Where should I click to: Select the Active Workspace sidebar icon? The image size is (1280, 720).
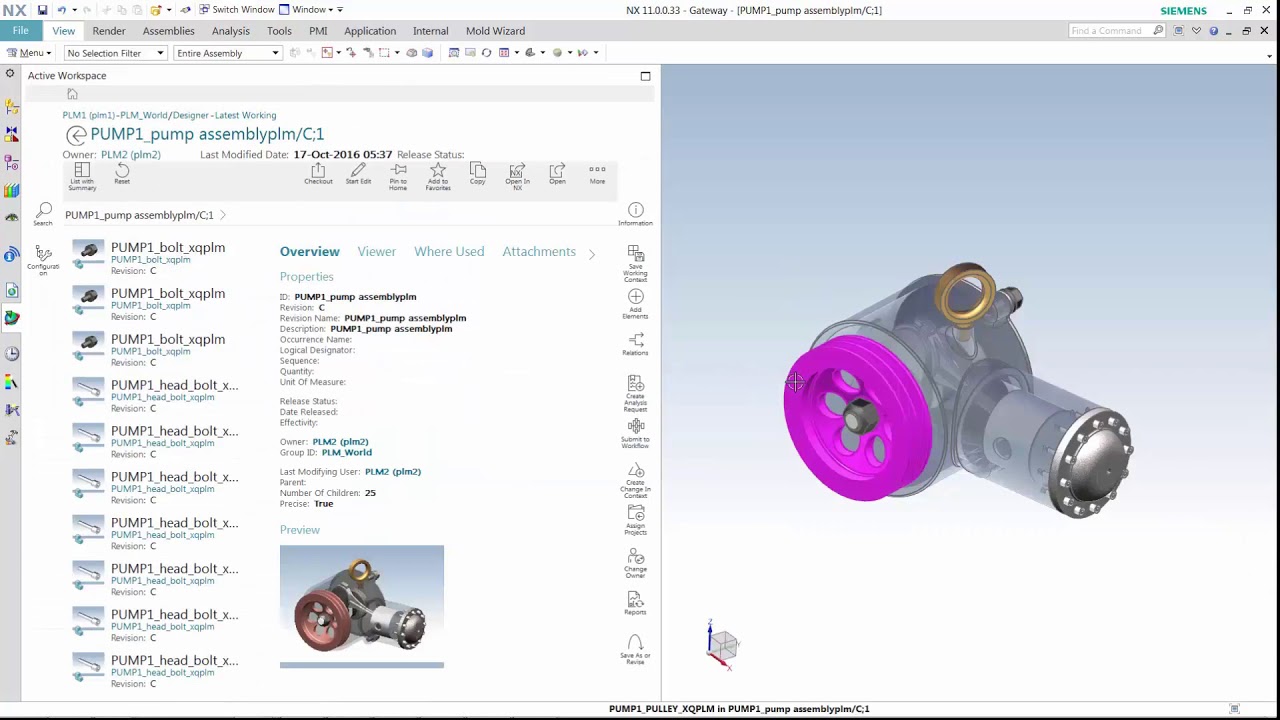[x=11, y=318]
